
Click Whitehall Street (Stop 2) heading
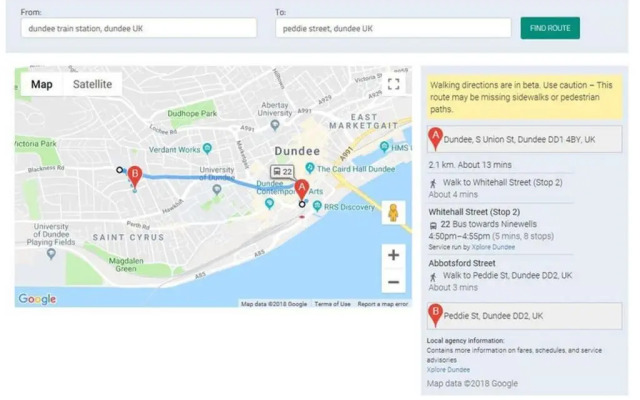(x=474, y=212)
